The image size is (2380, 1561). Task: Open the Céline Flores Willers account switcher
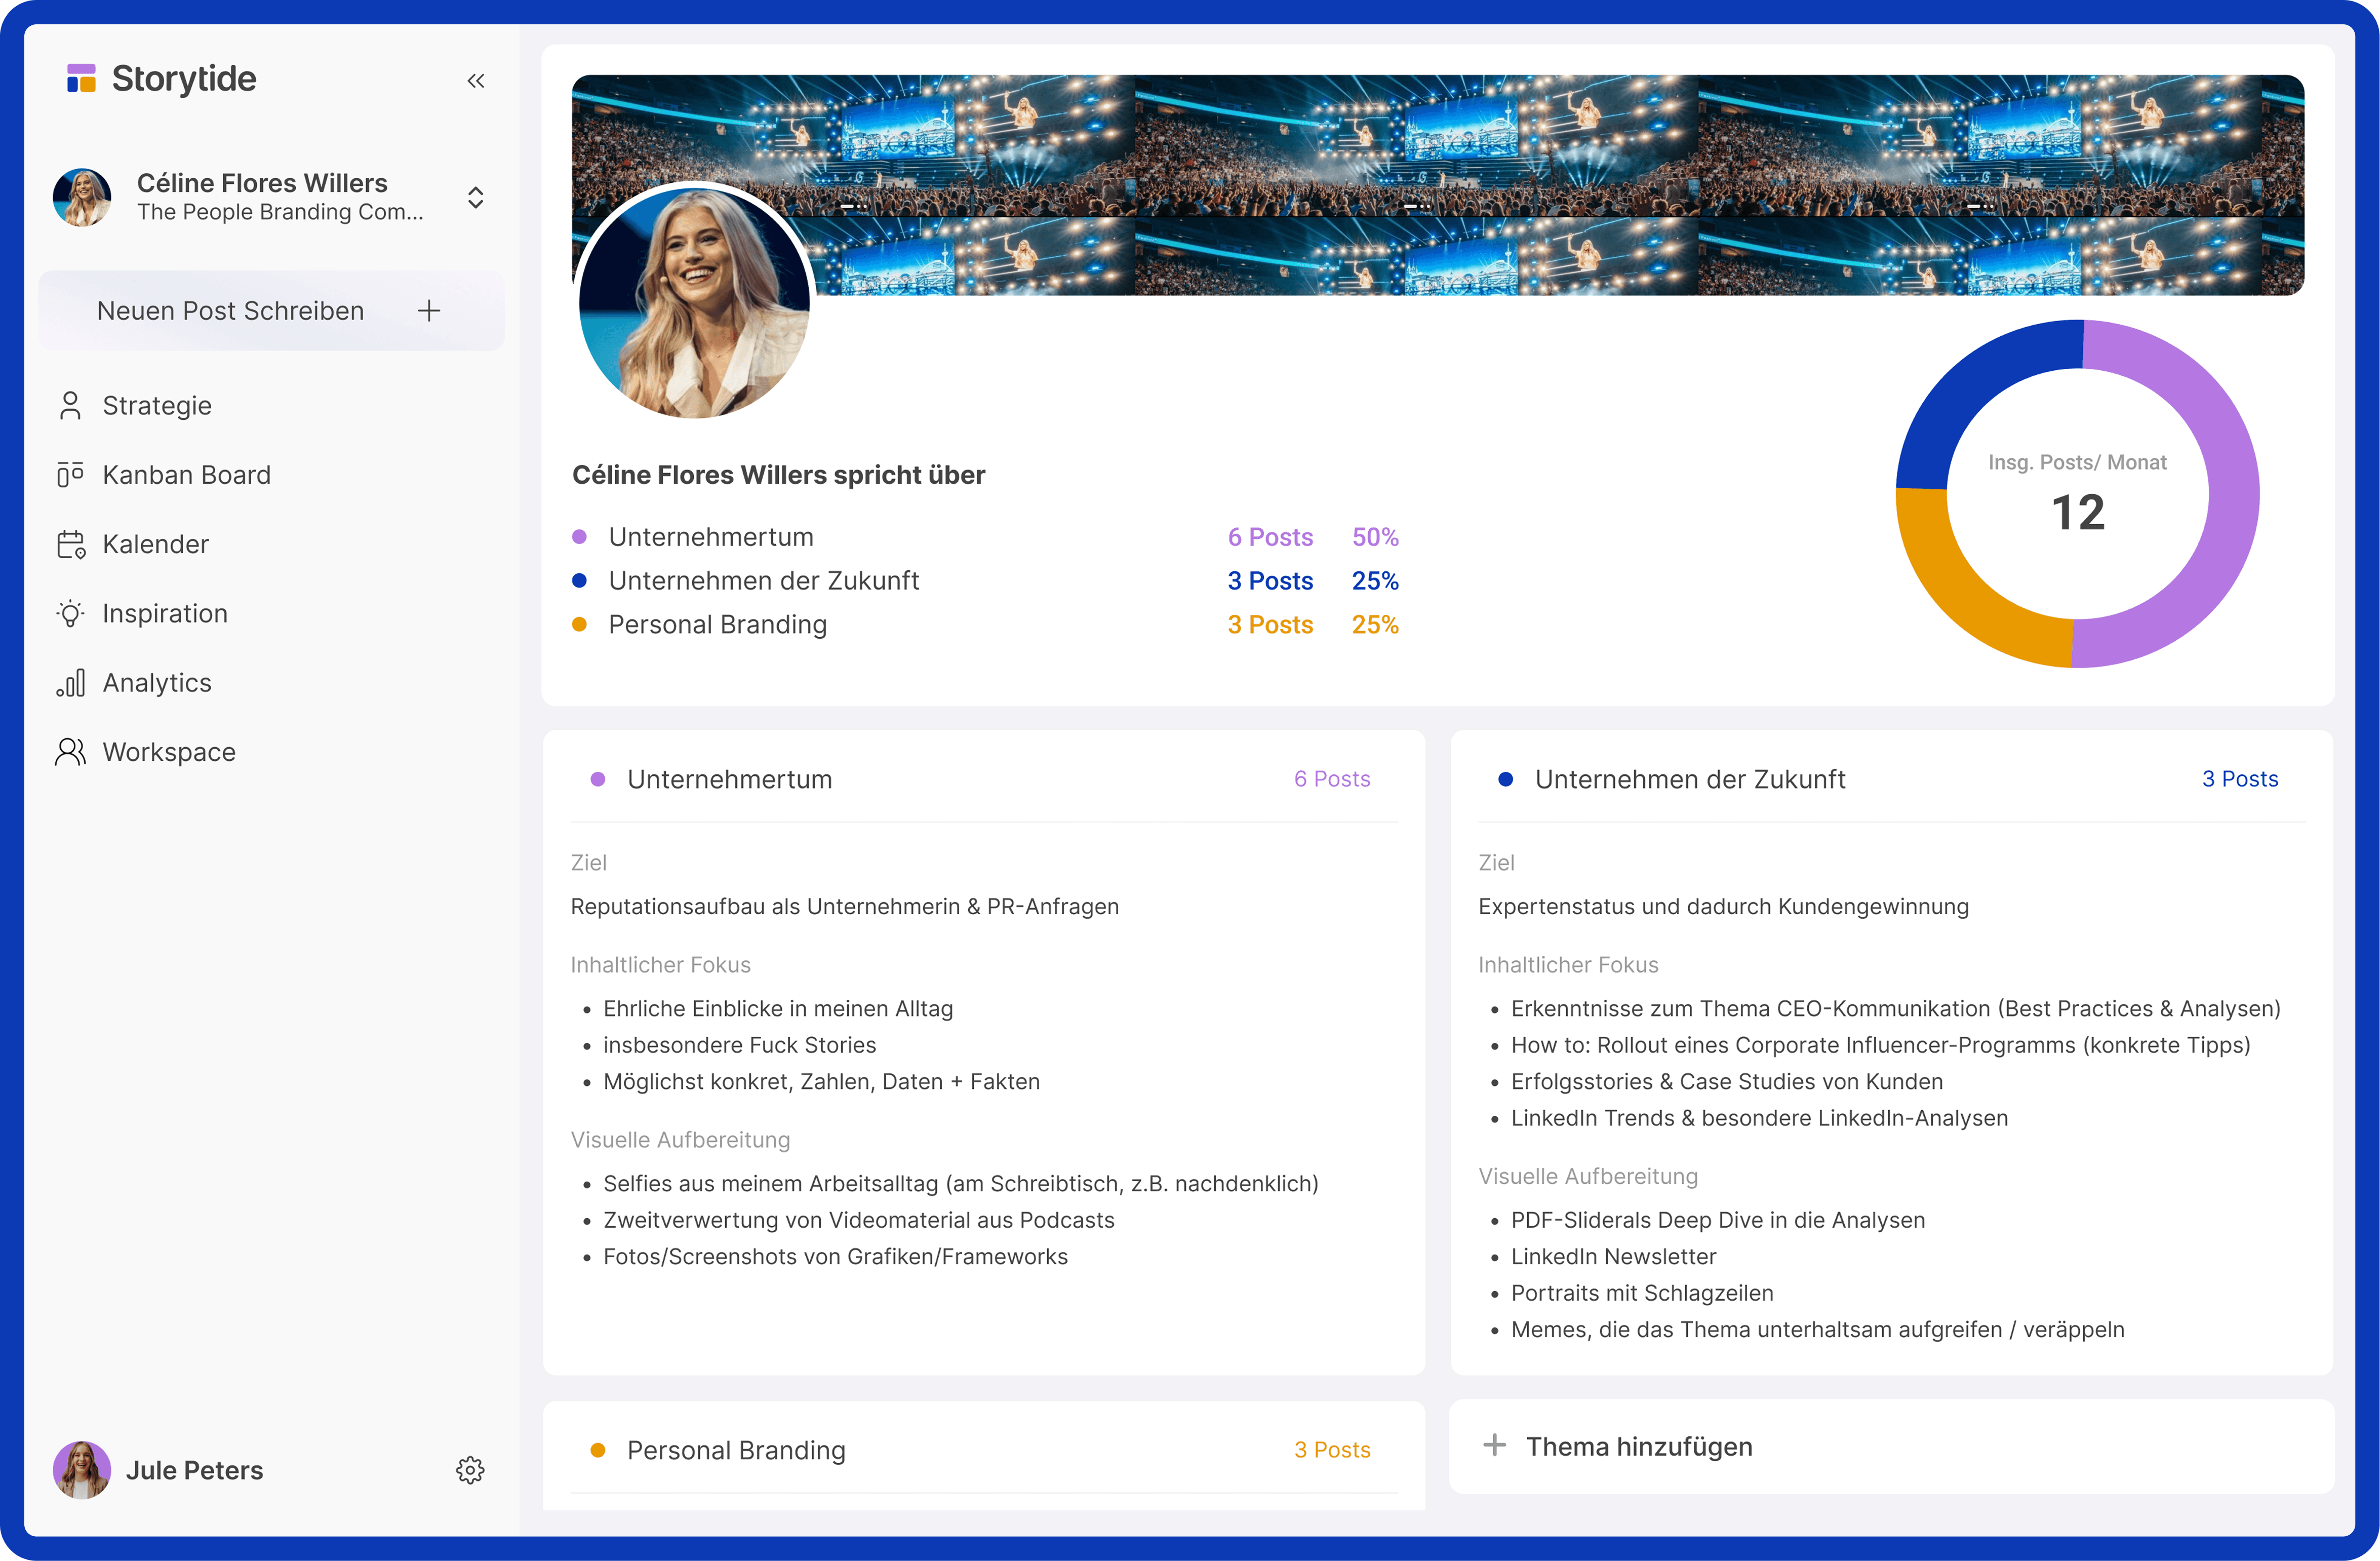pyautogui.click(x=476, y=197)
